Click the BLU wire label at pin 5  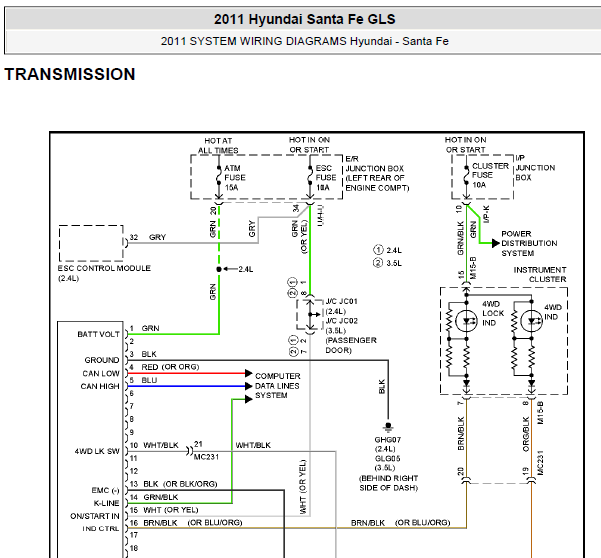coord(149,380)
